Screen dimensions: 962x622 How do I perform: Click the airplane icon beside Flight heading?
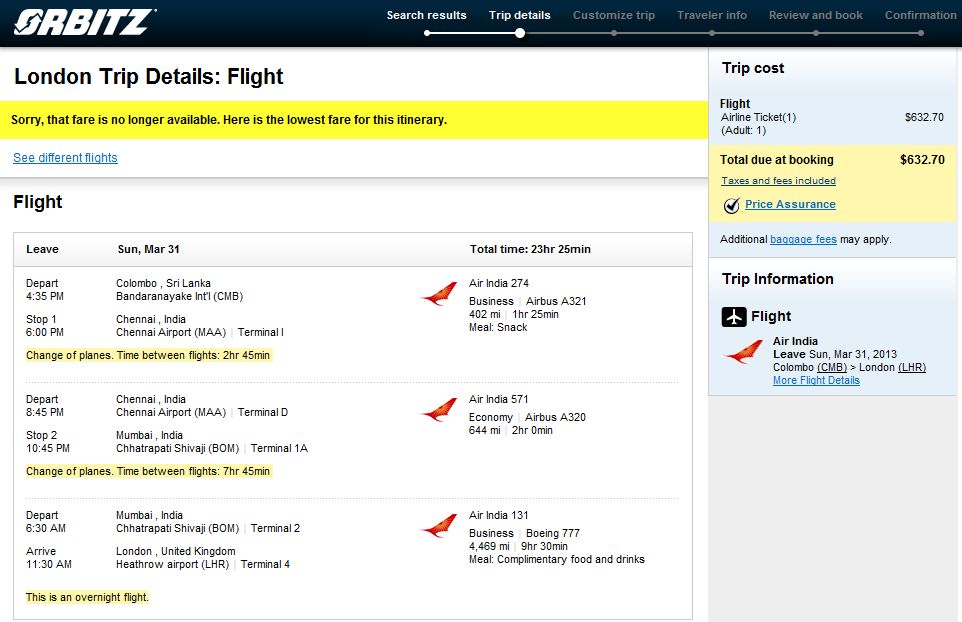(734, 317)
